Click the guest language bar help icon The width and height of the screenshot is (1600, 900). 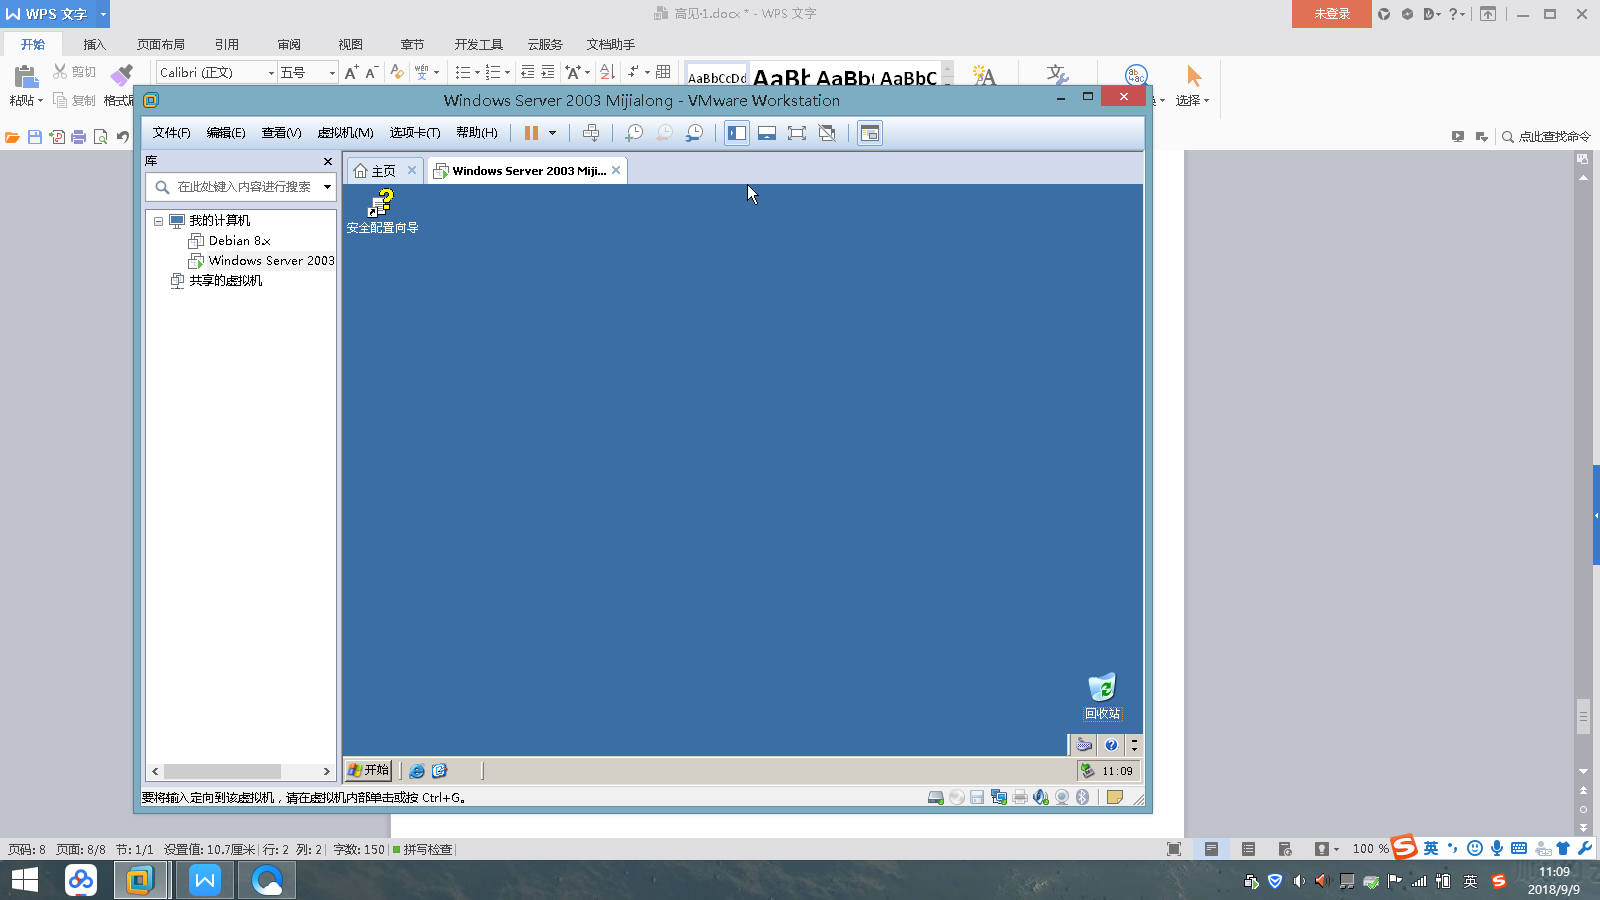point(1111,745)
